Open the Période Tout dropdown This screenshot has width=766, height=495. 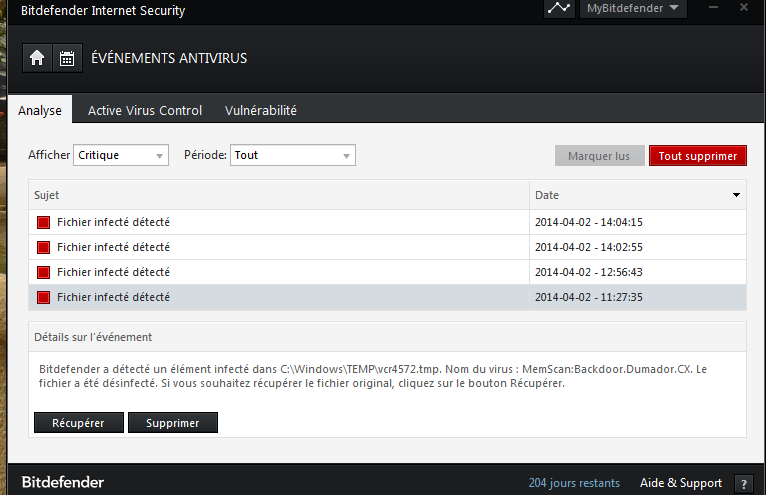pos(293,155)
